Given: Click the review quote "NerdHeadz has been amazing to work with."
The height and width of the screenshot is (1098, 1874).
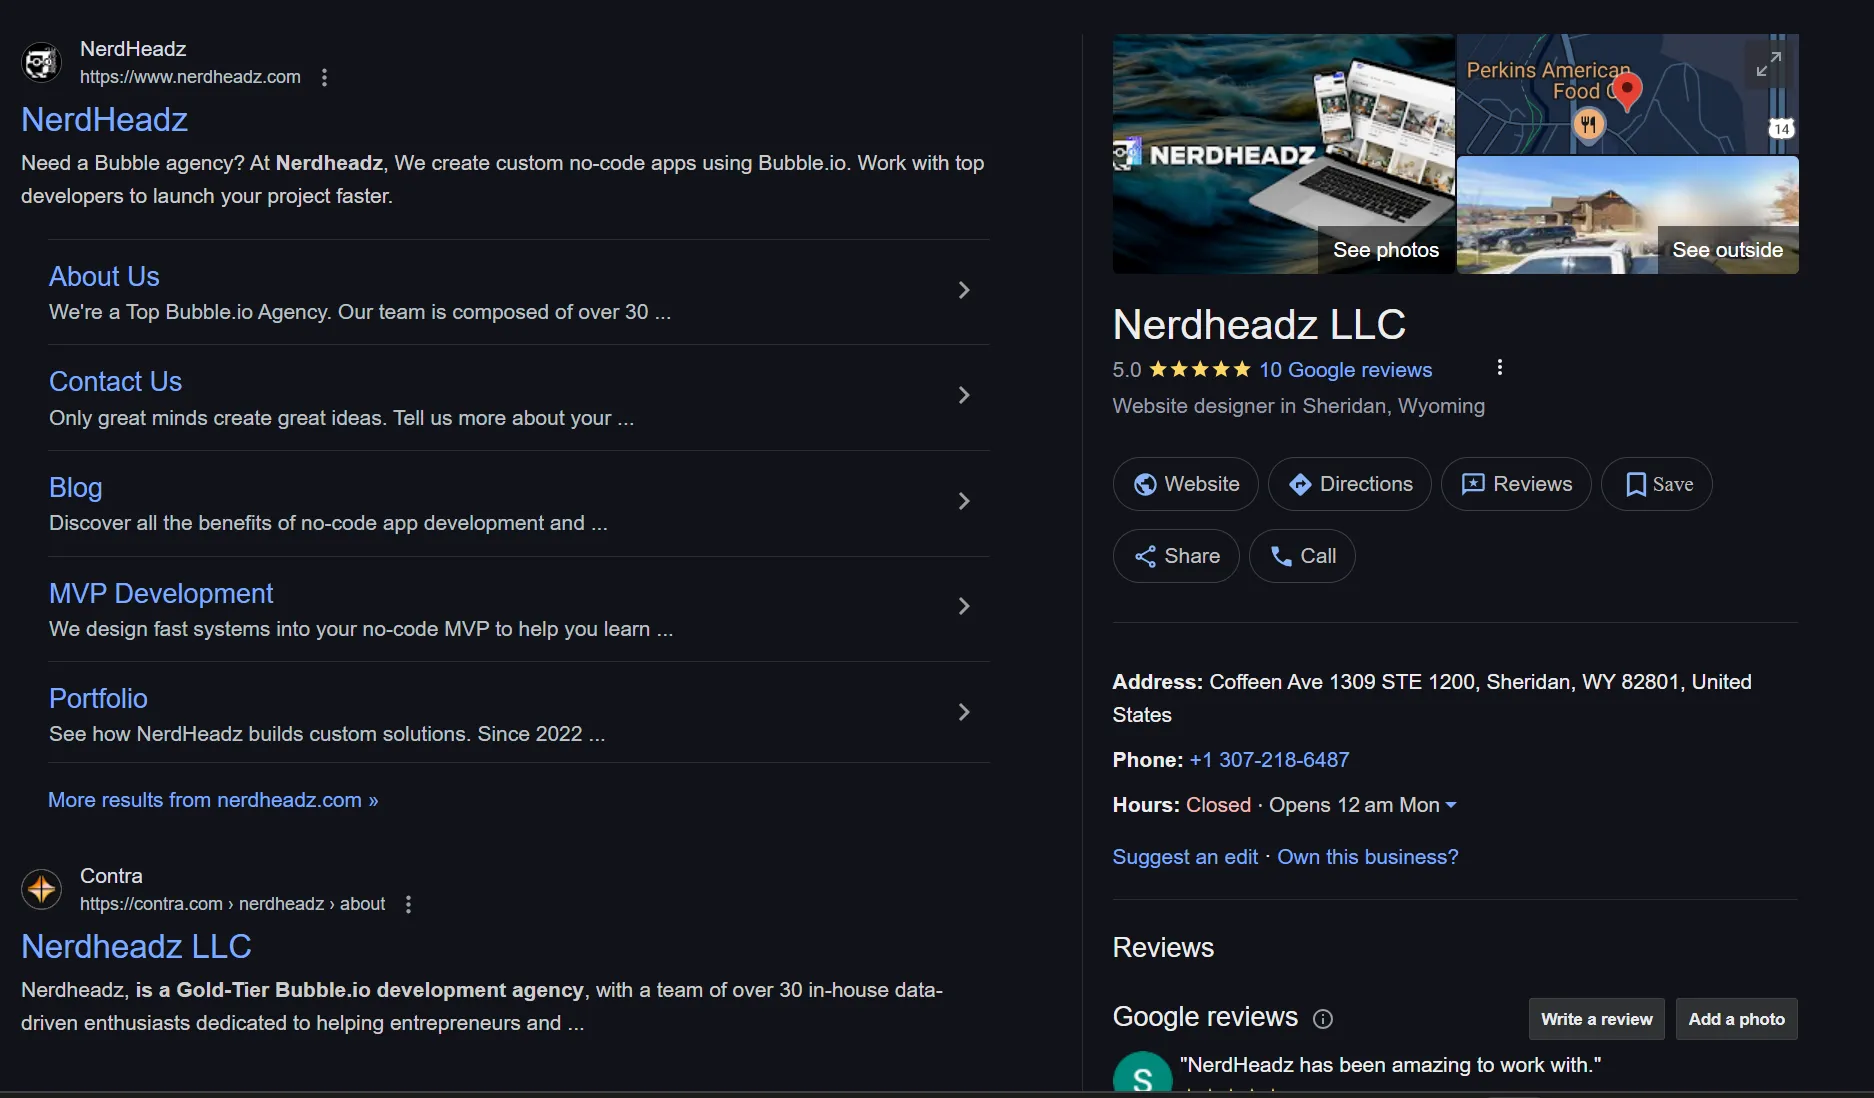Looking at the screenshot, I should pos(1390,1065).
